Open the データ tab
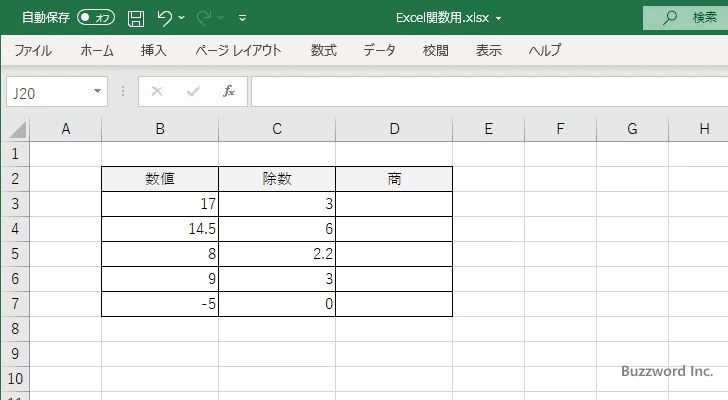Screen dimensions: 728x400 (x=379, y=50)
